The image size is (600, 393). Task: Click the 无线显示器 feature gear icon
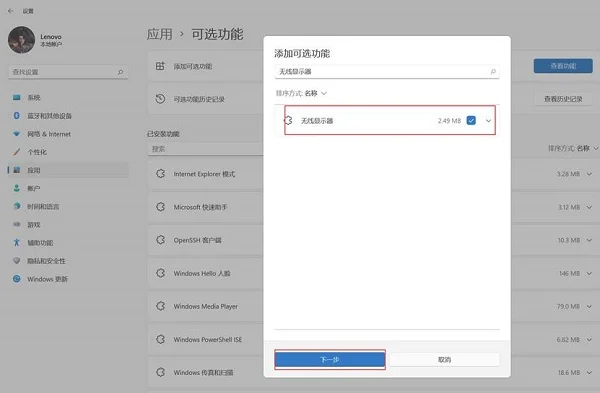pos(288,121)
